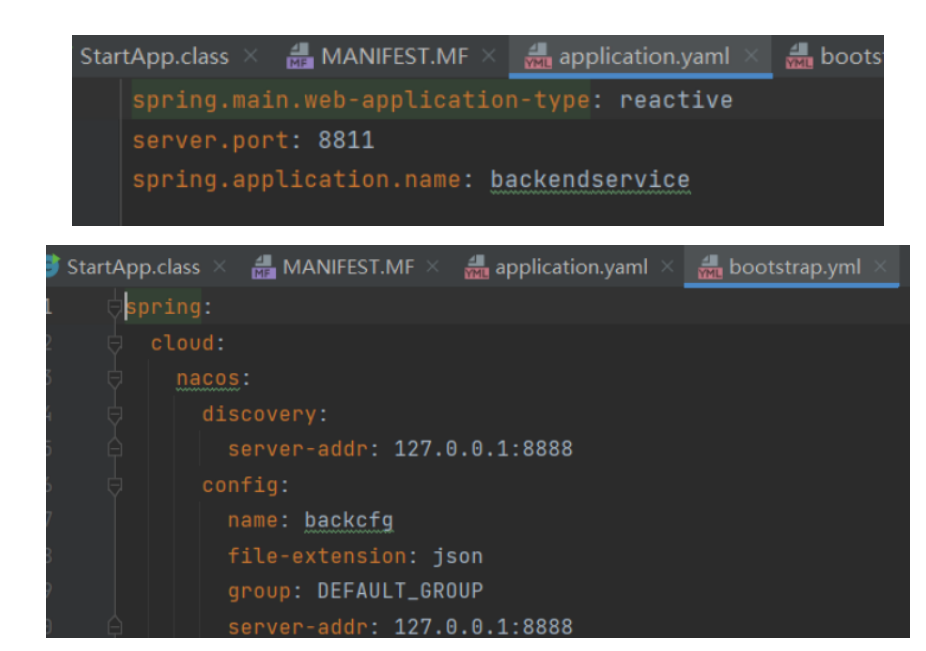Click the 'name' key under config
The width and height of the screenshot is (926, 651).
[253, 520]
